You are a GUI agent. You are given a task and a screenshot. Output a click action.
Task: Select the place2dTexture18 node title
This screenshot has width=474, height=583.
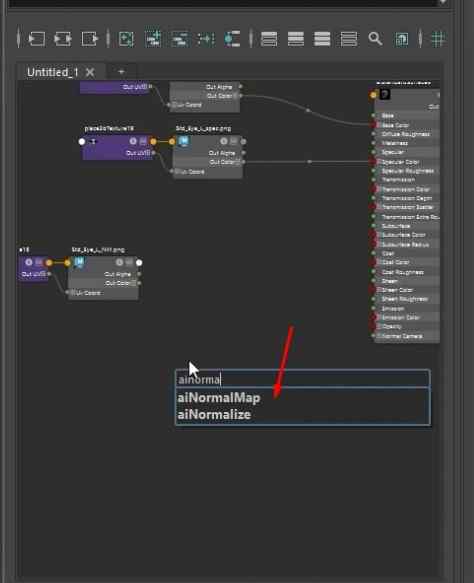tap(109, 129)
